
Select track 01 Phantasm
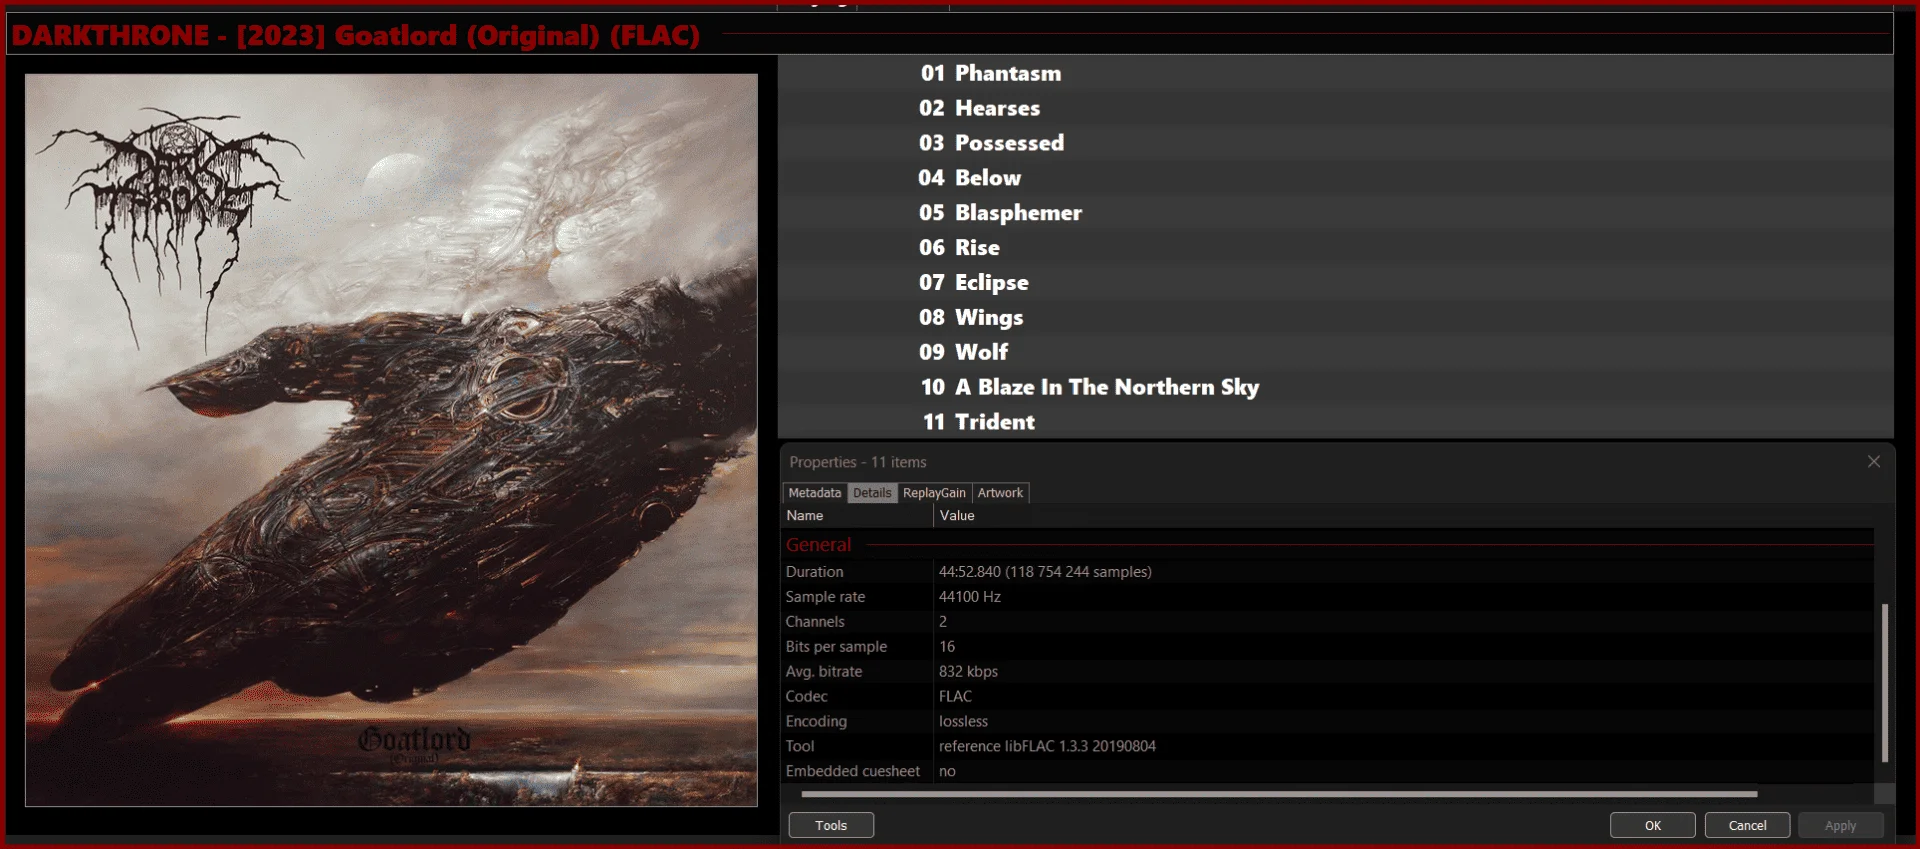[1336, 73]
